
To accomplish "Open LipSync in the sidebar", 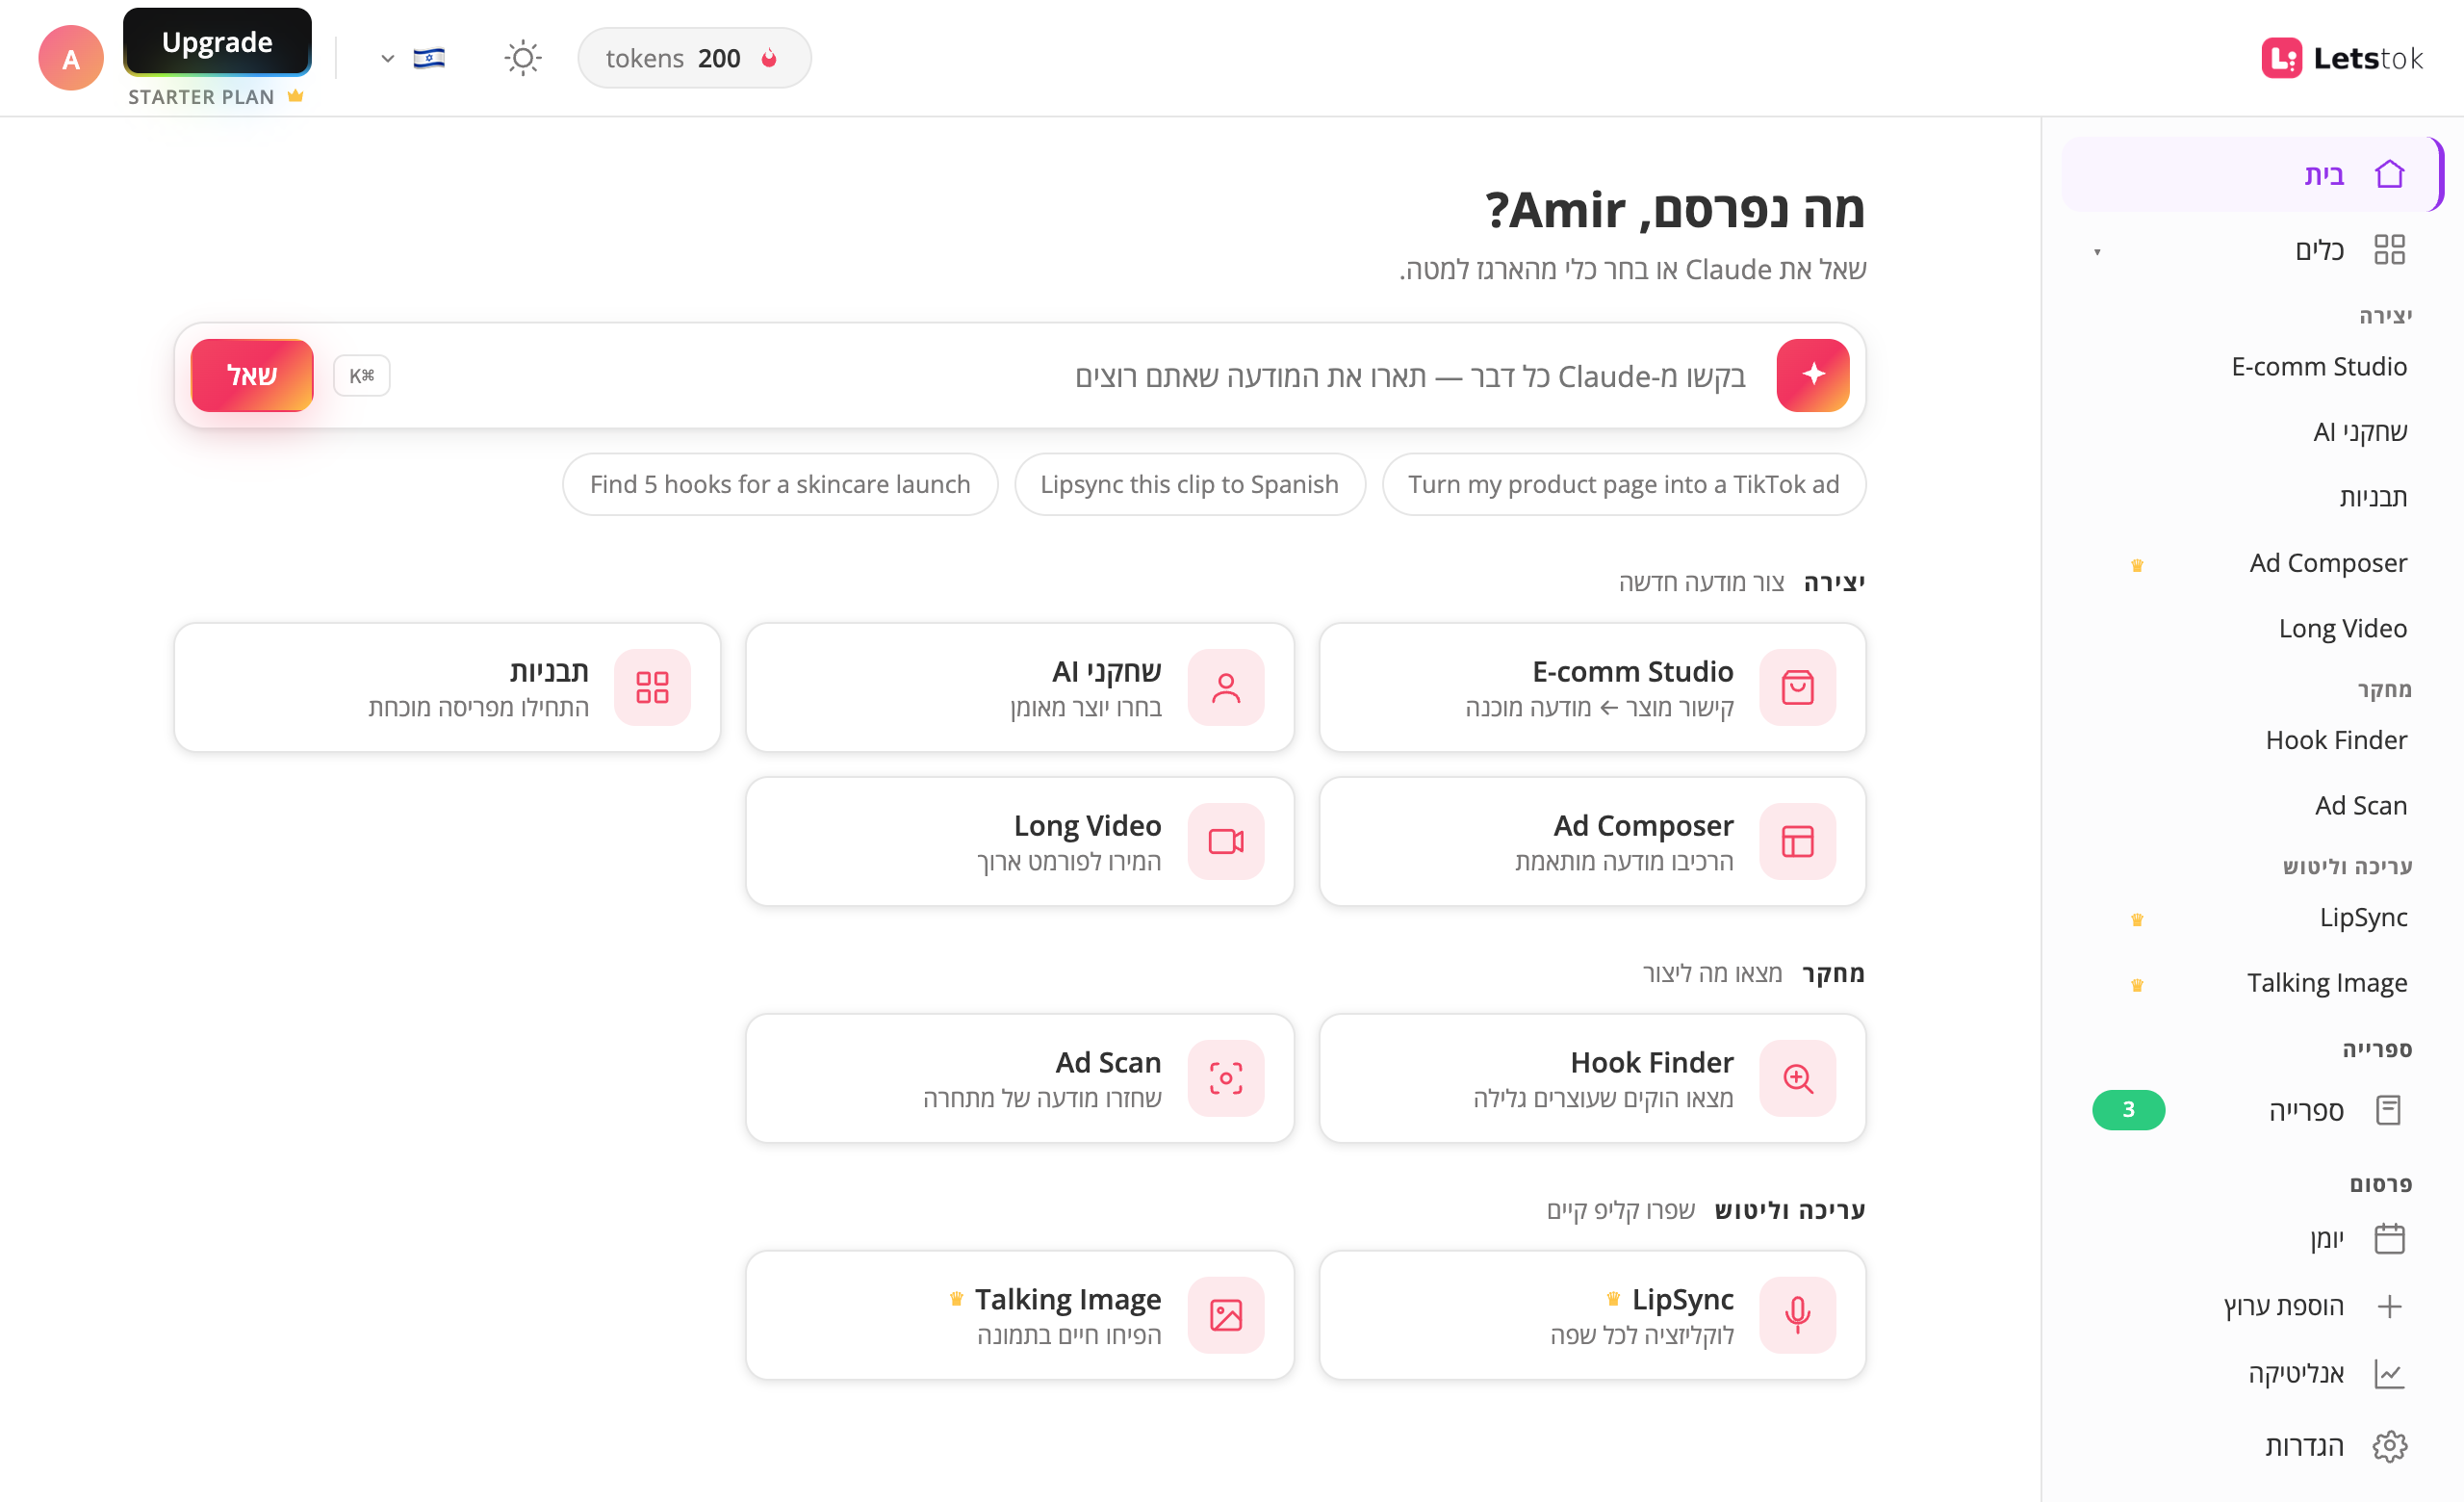I will 2363,917.
